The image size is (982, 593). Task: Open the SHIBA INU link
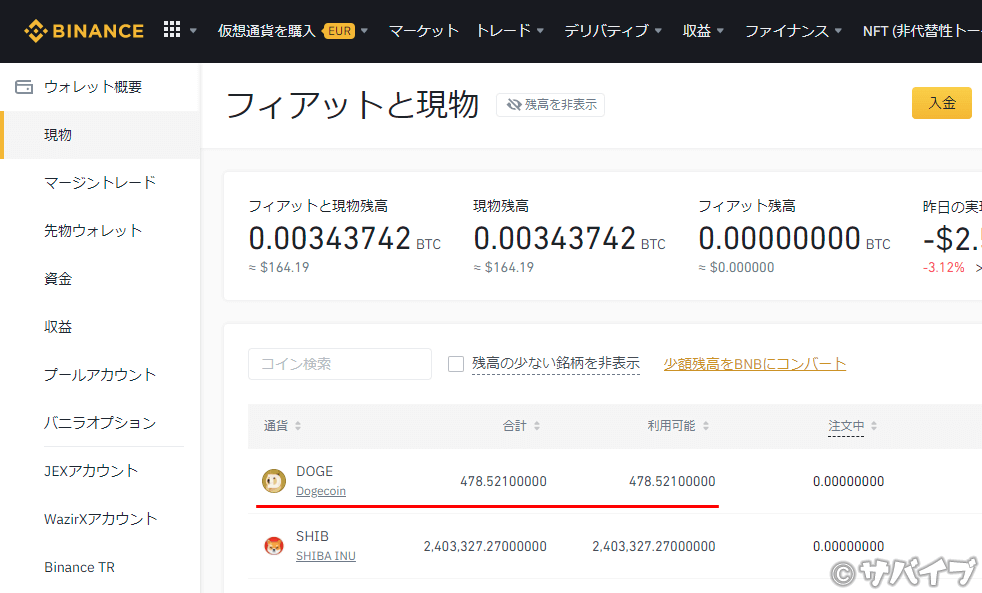[326, 556]
